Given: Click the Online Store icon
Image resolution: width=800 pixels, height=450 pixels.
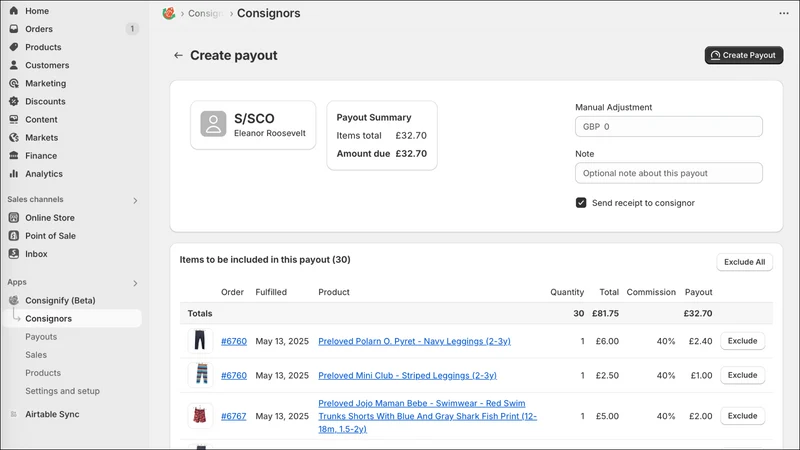Looking at the screenshot, I should (x=14, y=218).
